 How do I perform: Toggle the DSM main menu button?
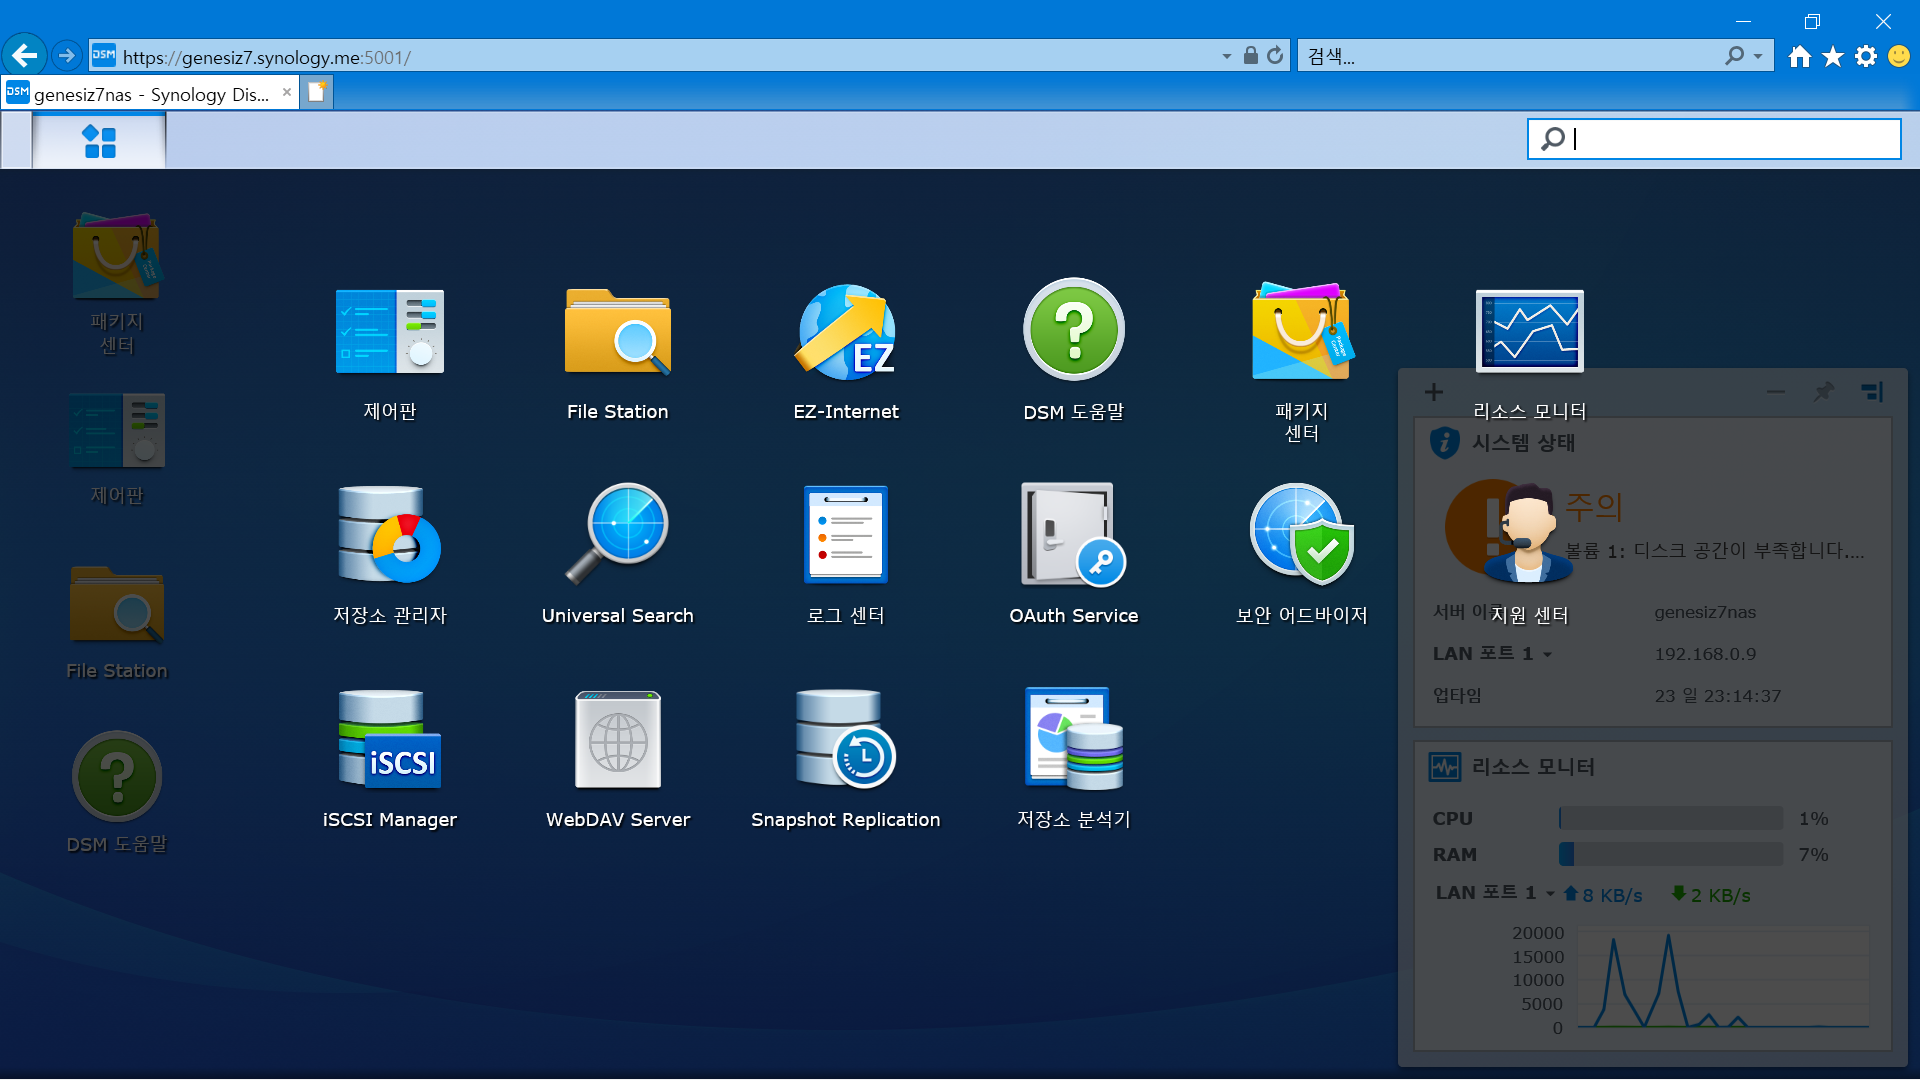tap(99, 141)
